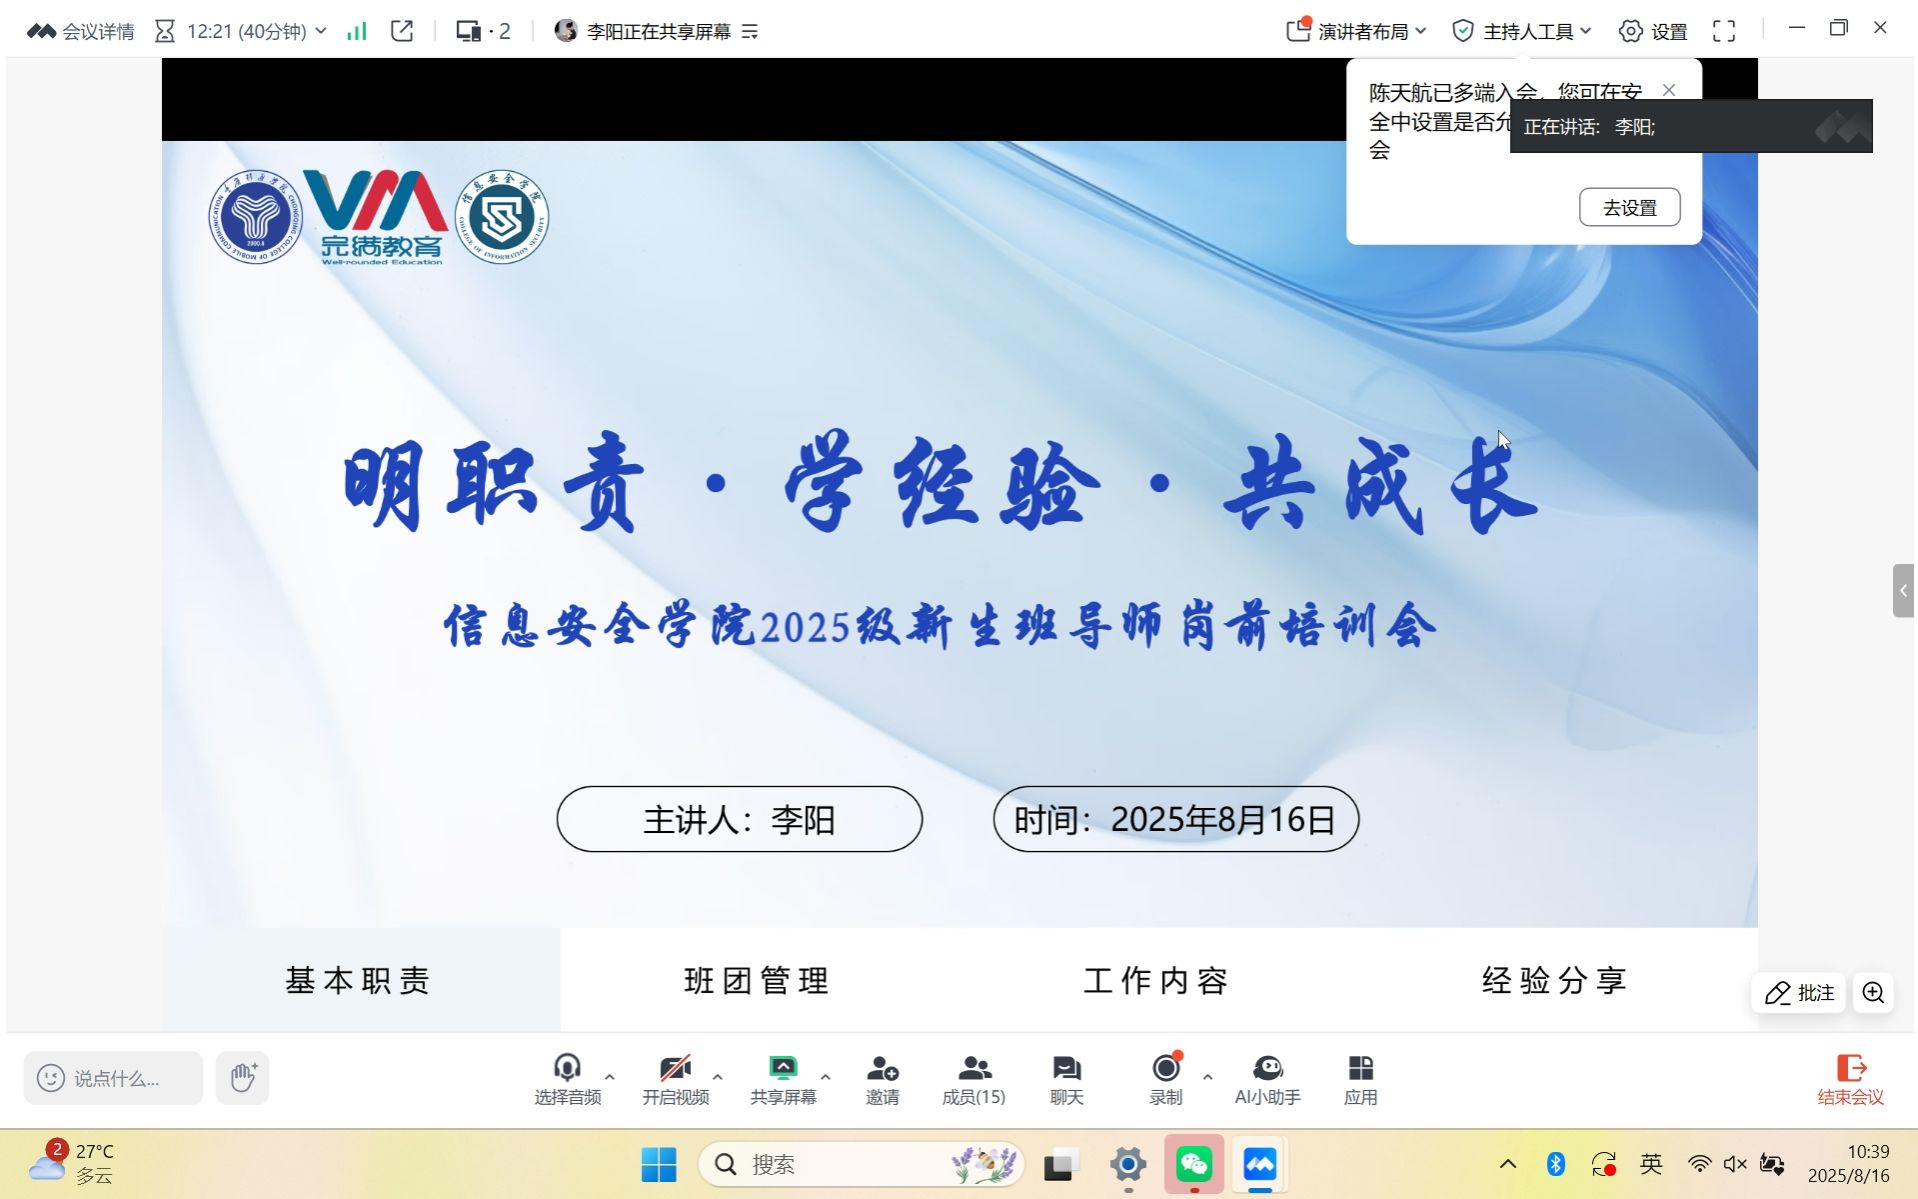Open the 成员(15) members panel
Viewport: 1918px width, 1199px height.
click(x=973, y=1080)
